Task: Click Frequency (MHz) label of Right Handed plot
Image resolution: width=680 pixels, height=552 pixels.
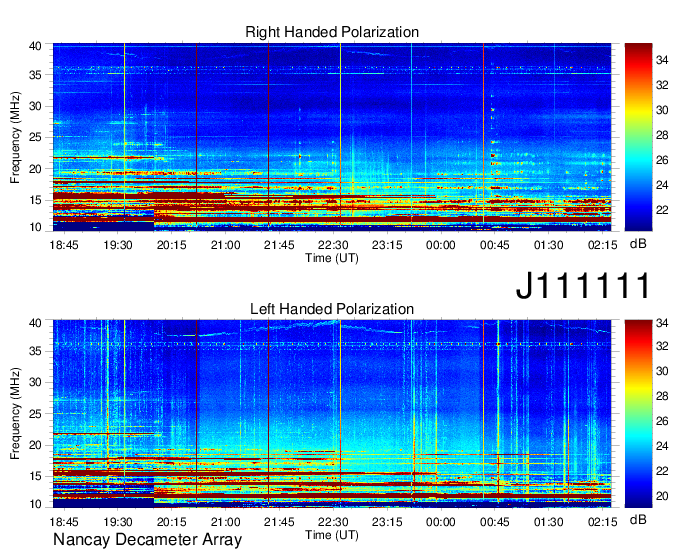Action: 15,137
